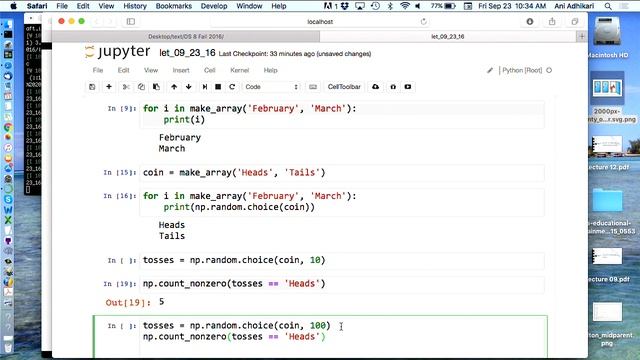Restart the kernel with the circular arrow icon
Image resolution: width=640 pixels, height=360 pixels.
(x=232, y=87)
